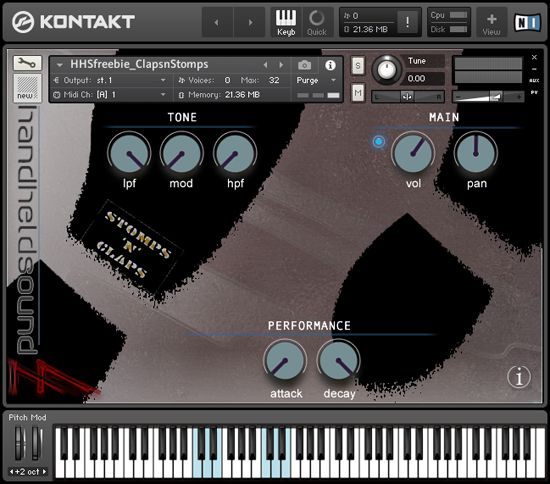The width and height of the screenshot is (550, 484).
Task: Toggle the Keyb on-screen keyboard
Action: 286,22
